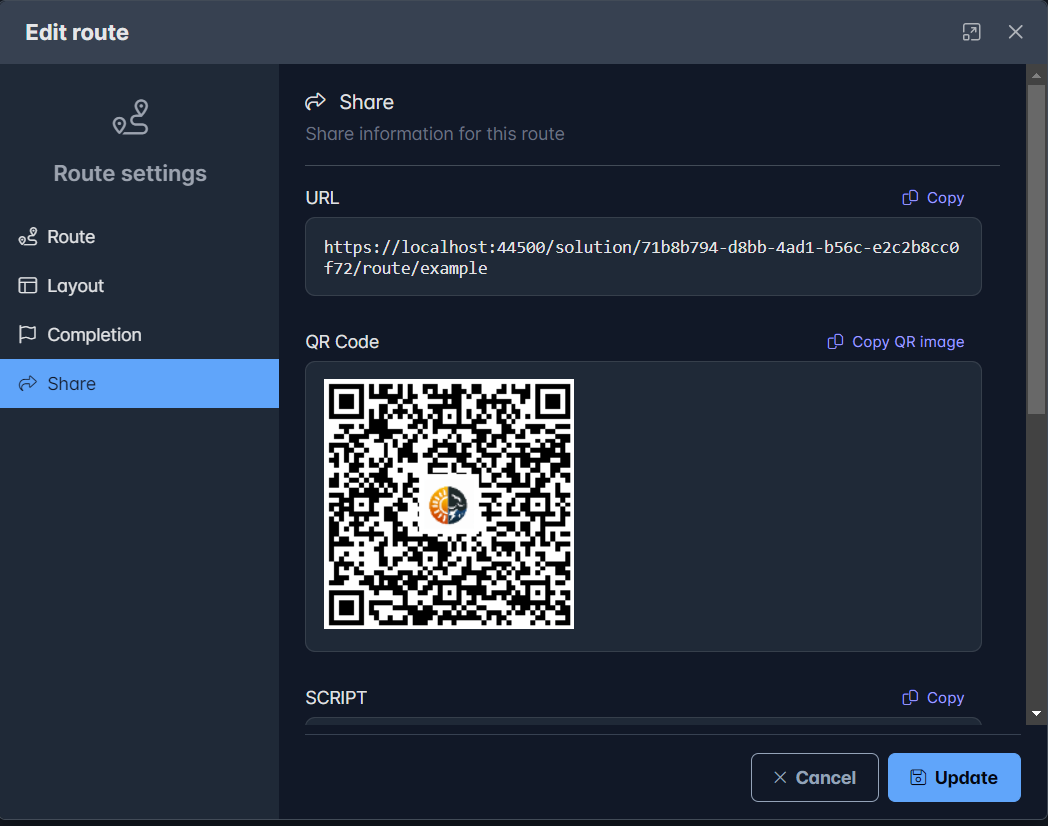Viewport: 1048px width, 826px height.
Task: Click the copy icon beside the SCRIPT Copy
Action: click(910, 698)
